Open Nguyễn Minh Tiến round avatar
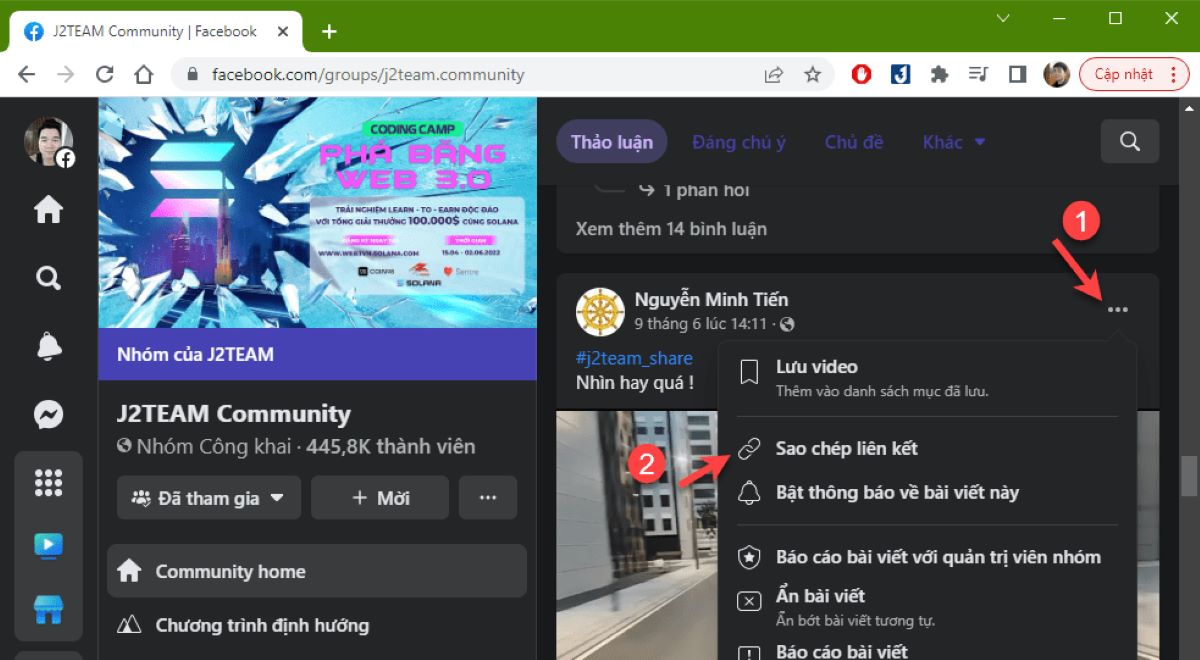The height and width of the screenshot is (660, 1200). [601, 311]
